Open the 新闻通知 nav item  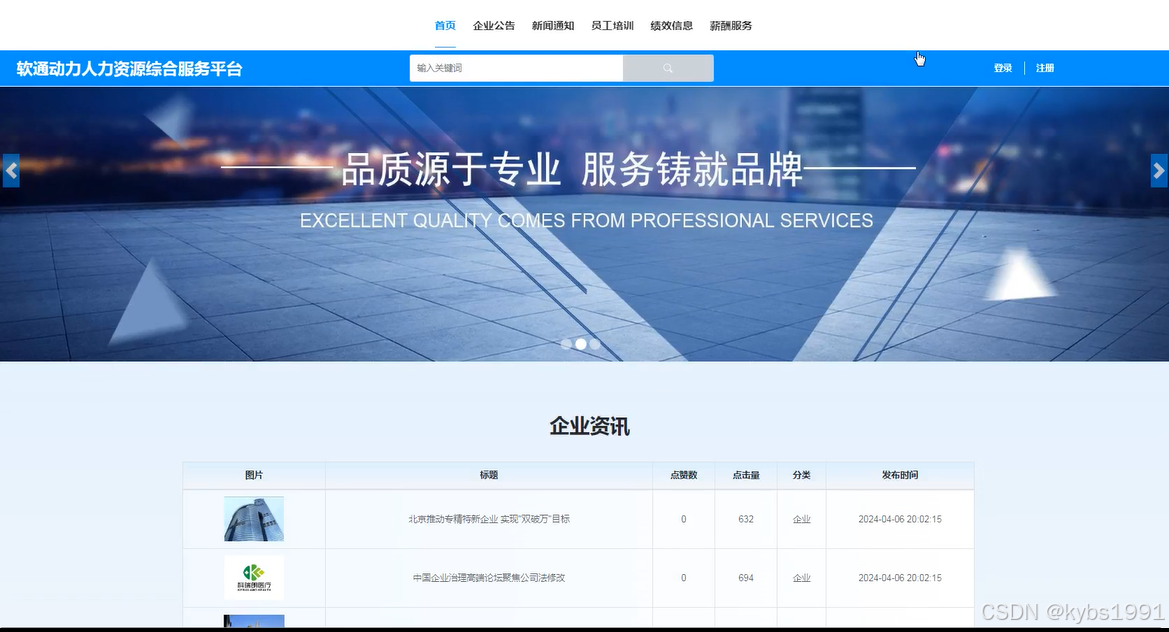pyautogui.click(x=552, y=25)
